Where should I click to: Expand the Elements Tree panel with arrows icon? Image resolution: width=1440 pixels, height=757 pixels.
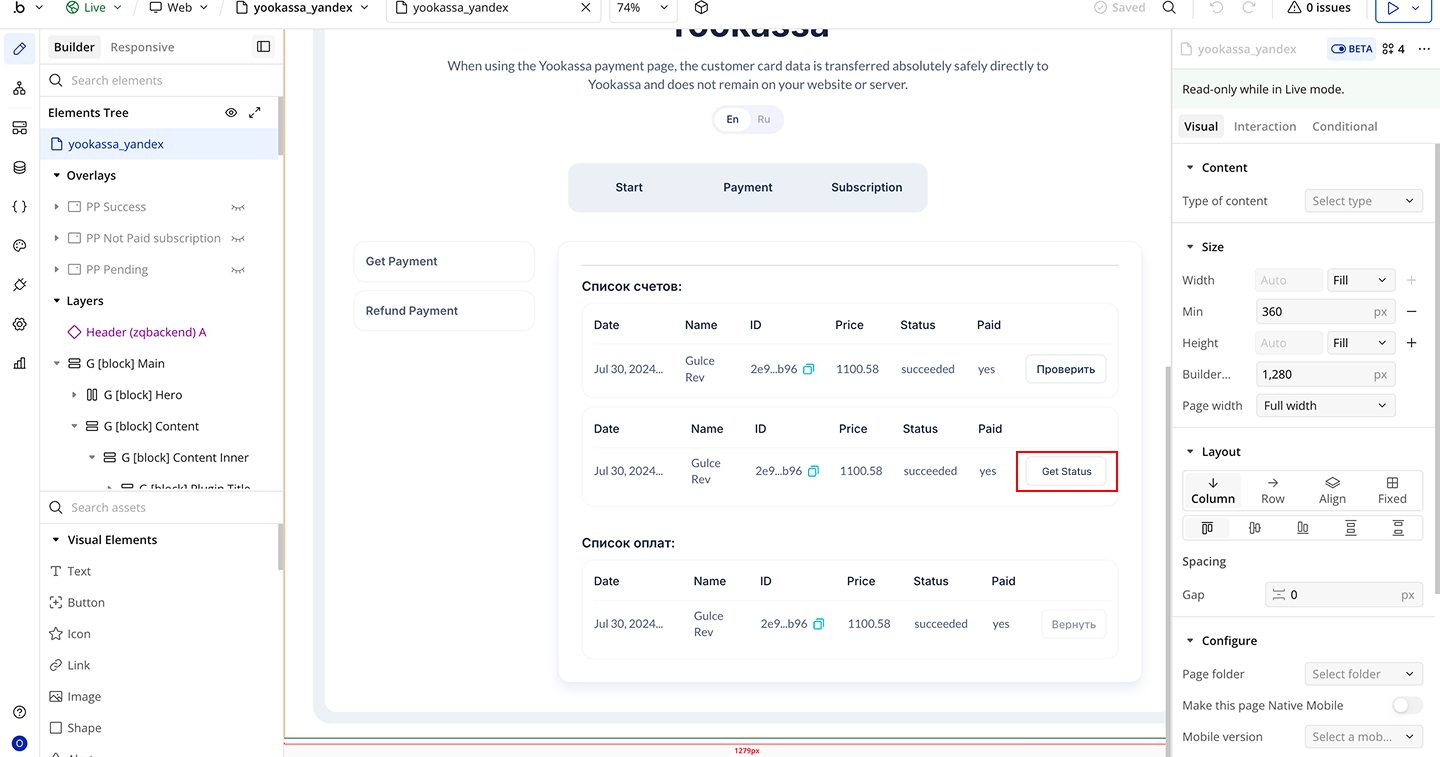[x=255, y=113]
